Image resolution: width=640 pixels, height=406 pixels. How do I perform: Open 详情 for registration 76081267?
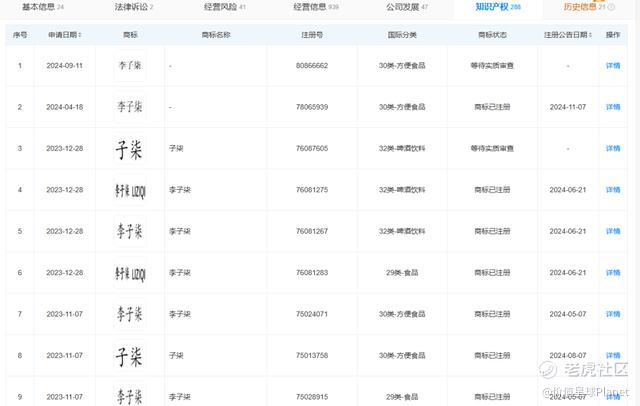[x=613, y=231]
